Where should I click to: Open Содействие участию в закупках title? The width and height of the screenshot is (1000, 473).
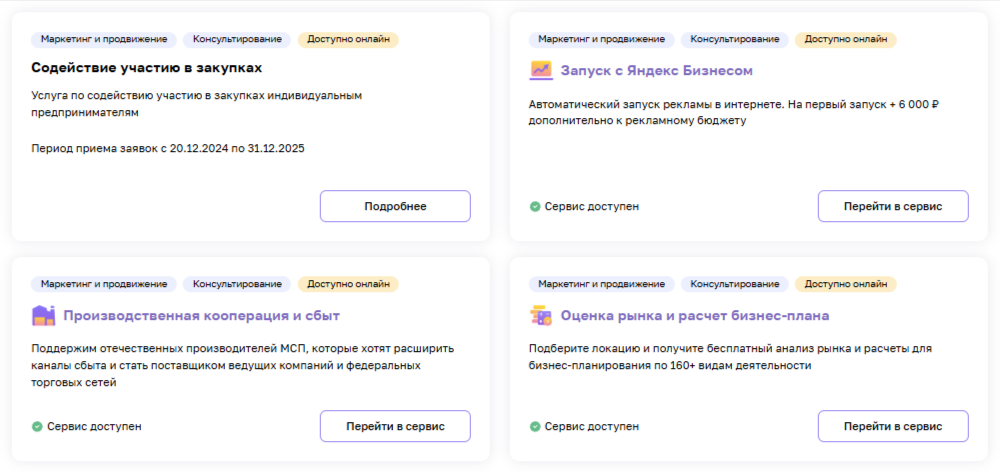click(147, 68)
